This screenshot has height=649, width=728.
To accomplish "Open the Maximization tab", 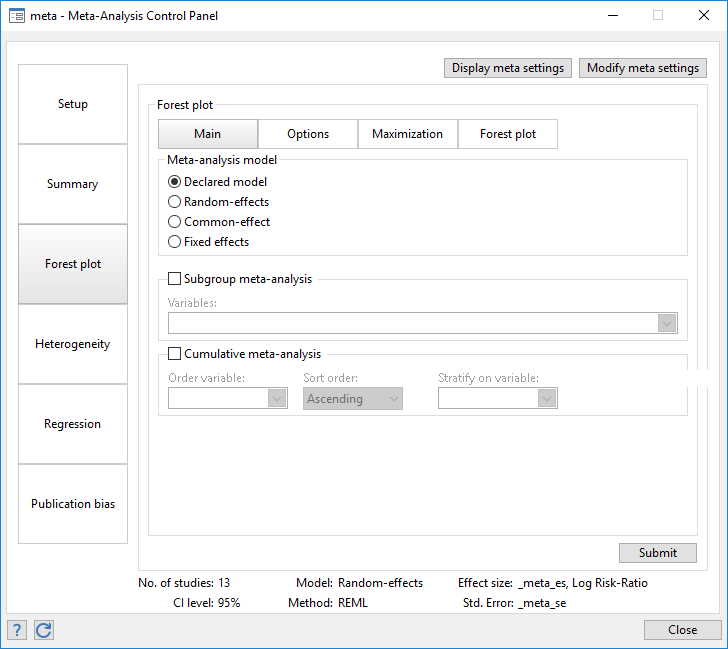I will [x=407, y=134].
